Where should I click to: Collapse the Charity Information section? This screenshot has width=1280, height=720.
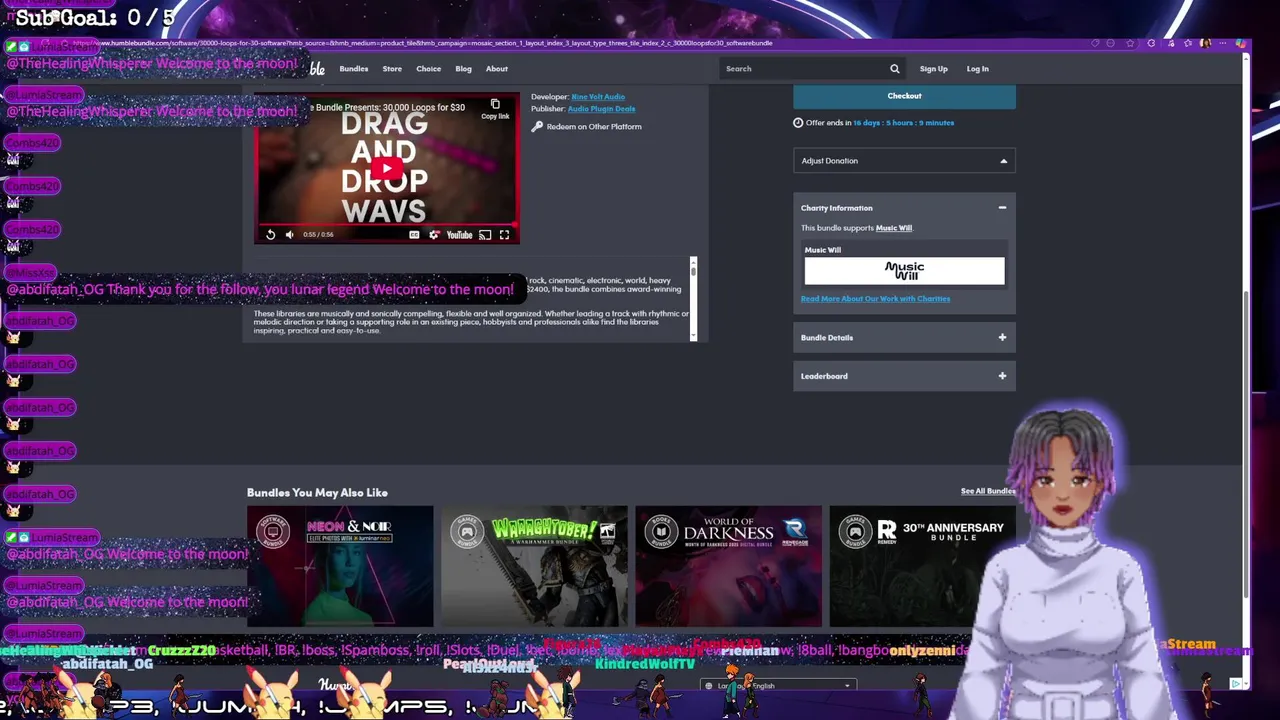(x=1002, y=208)
